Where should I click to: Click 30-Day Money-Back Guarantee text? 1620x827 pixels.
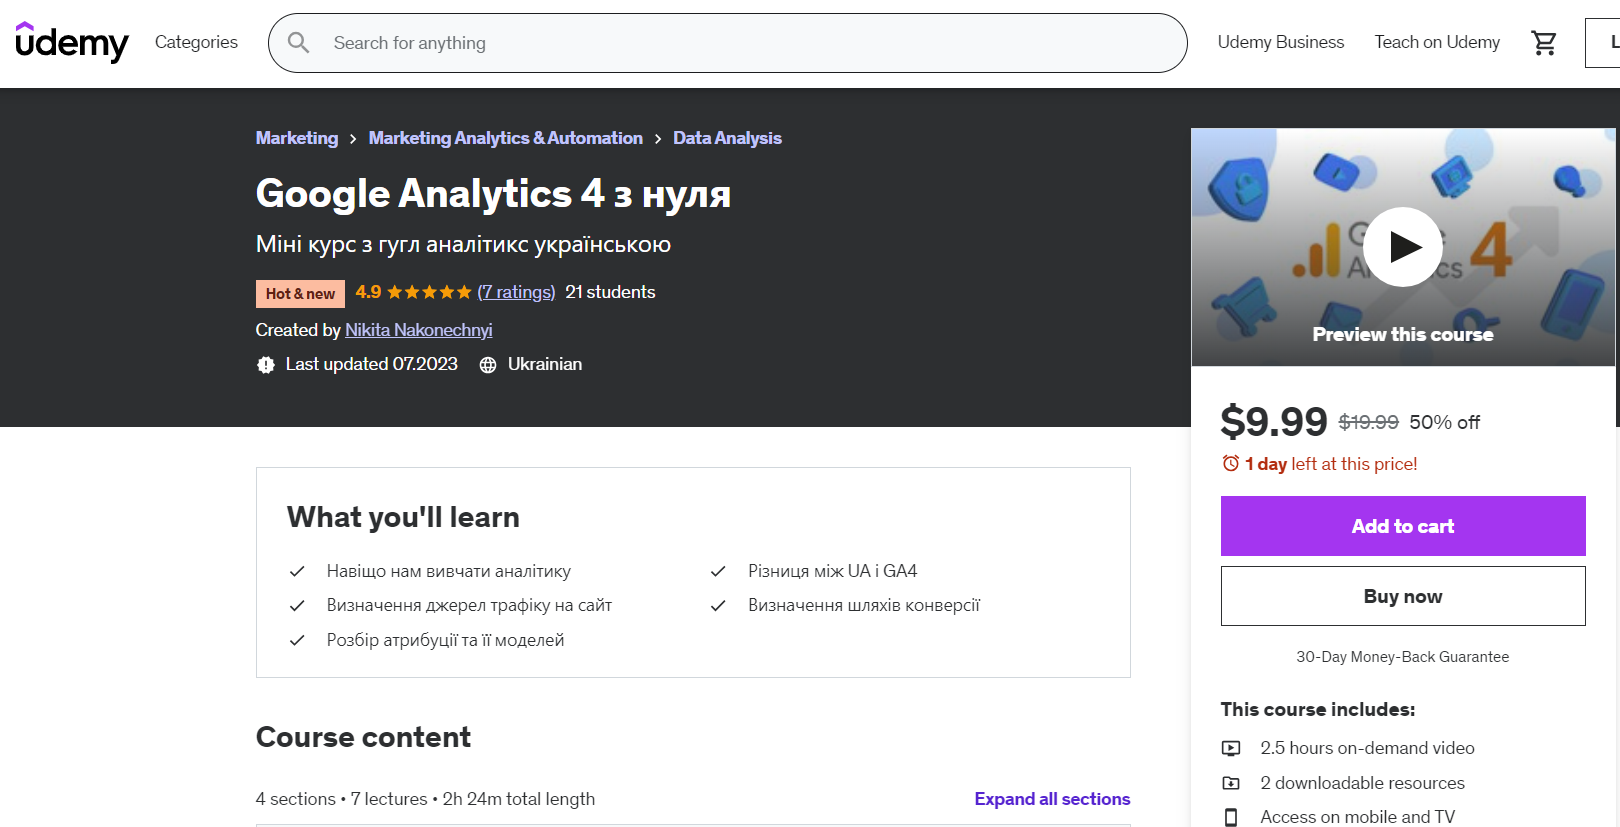pyautogui.click(x=1403, y=657)
